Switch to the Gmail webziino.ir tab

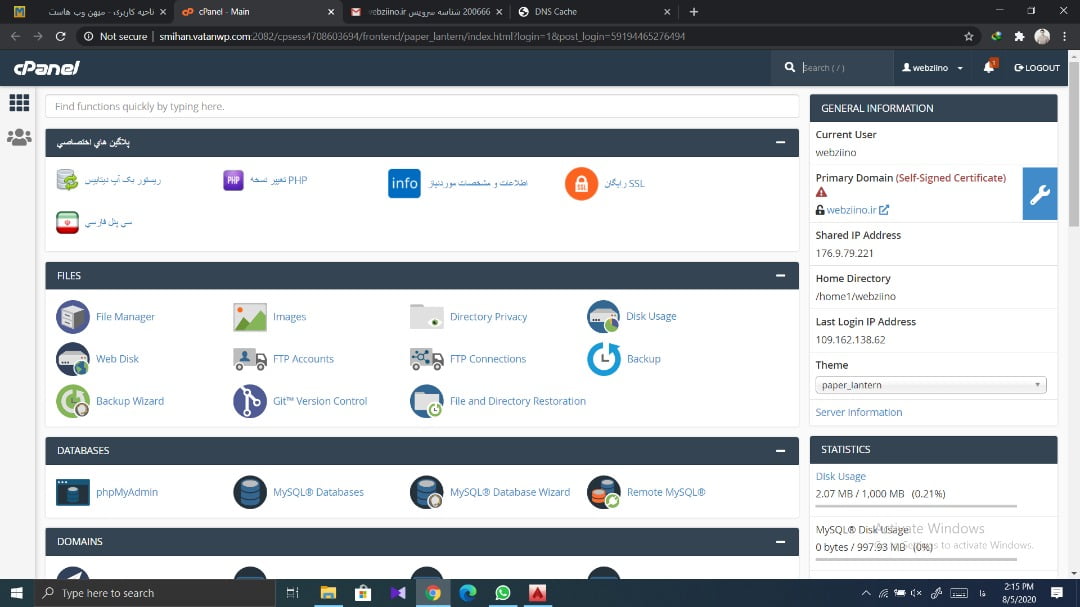pos(426,12)
